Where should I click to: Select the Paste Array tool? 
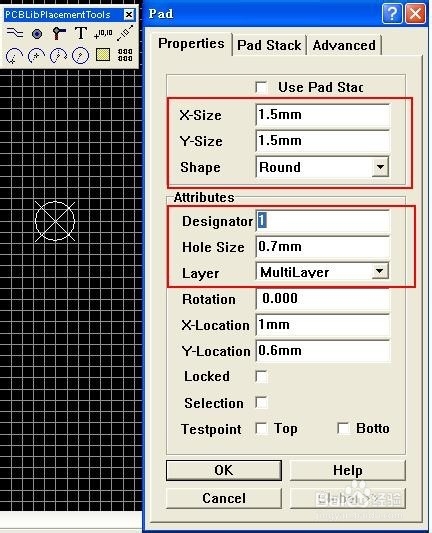tap(125, 55)
